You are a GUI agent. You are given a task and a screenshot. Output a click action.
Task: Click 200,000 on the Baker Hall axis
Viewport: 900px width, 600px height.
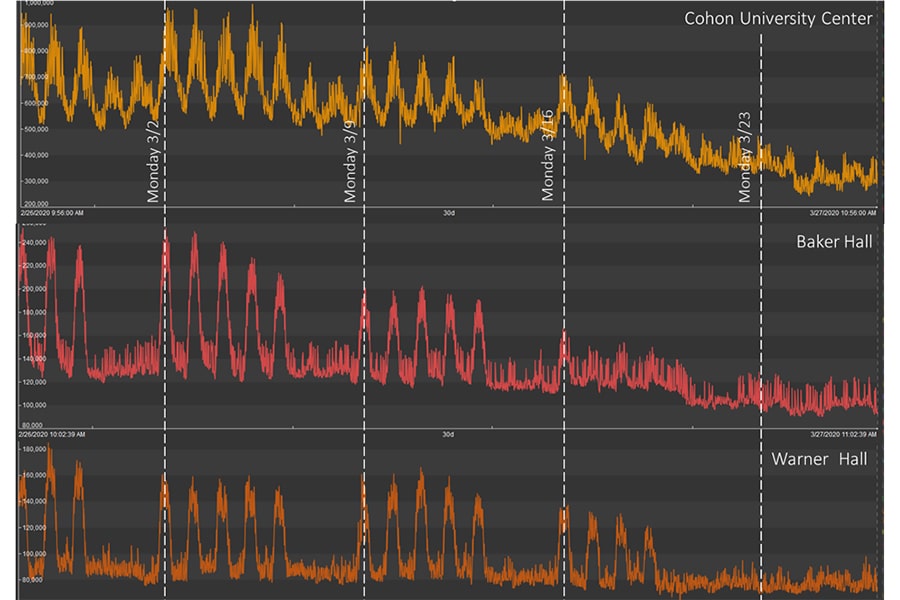click(x=34, y=289)
